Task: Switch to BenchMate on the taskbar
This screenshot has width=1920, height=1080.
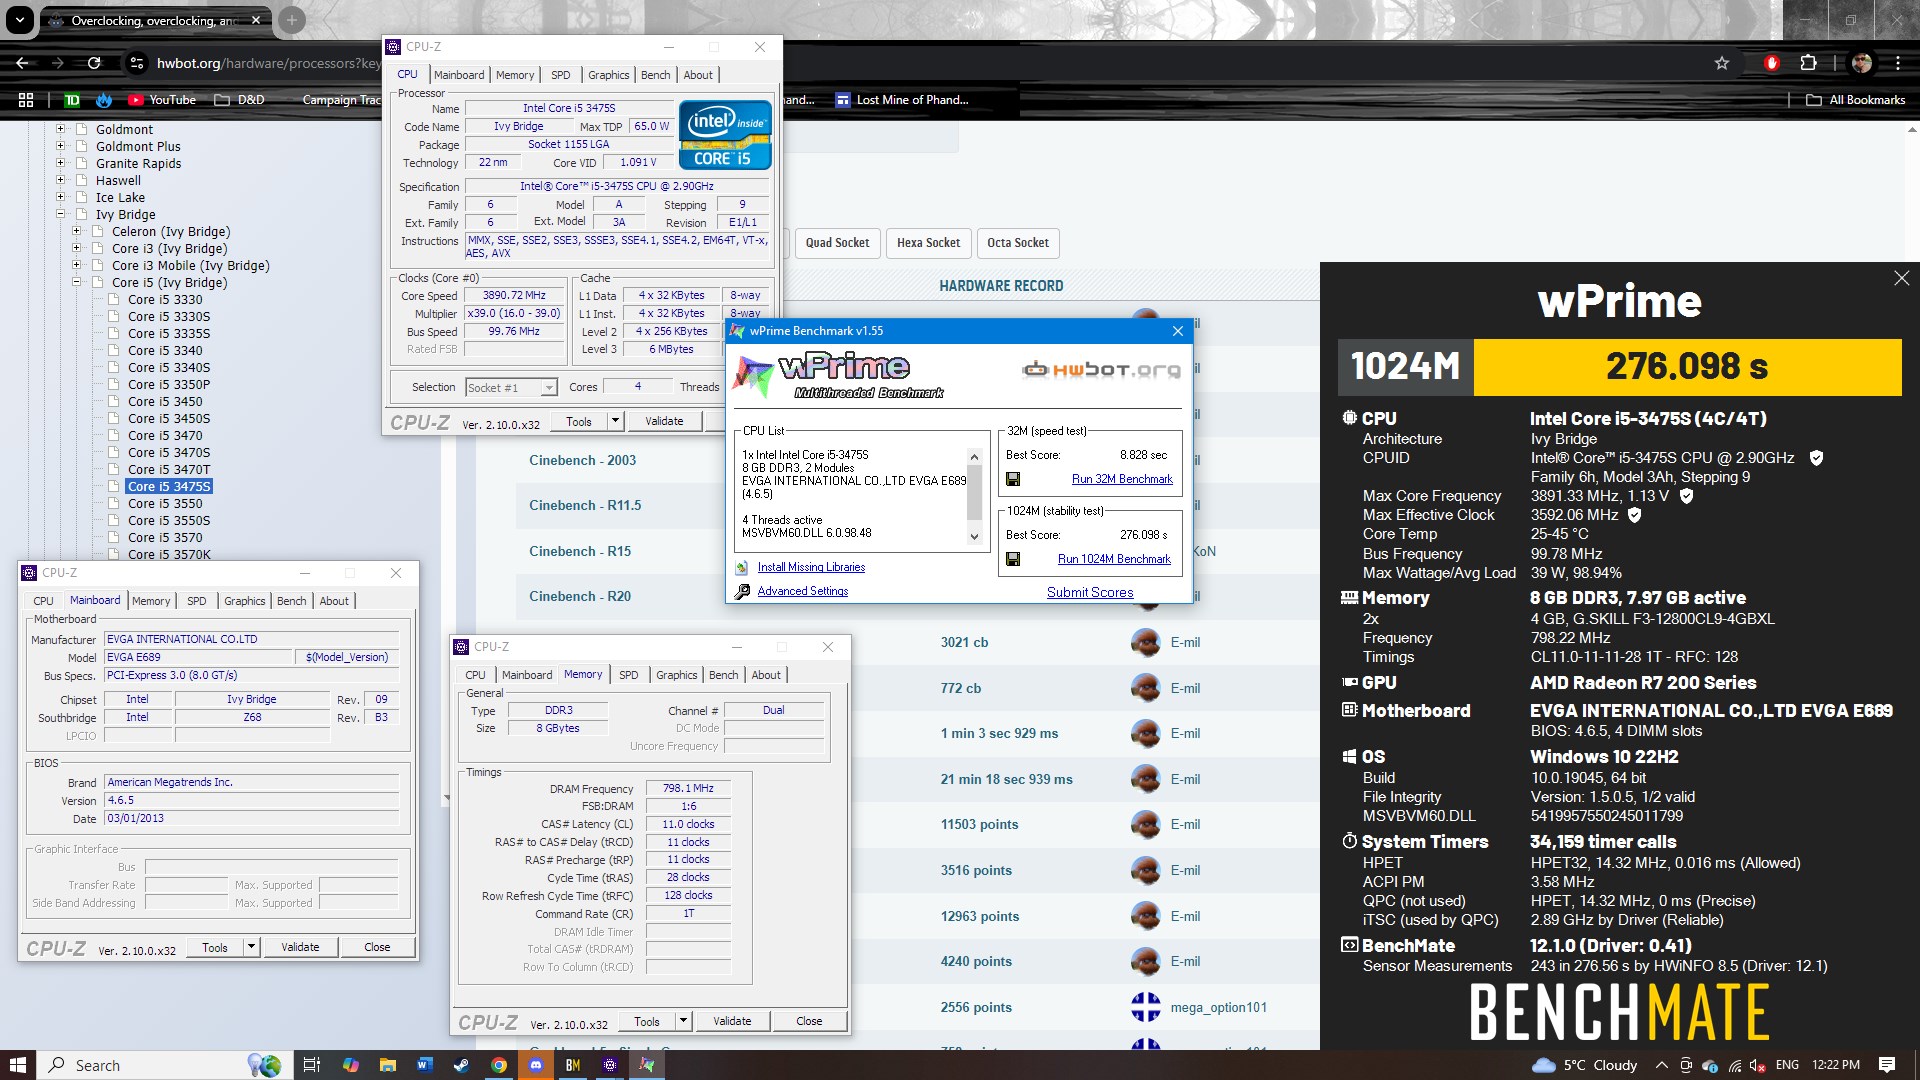Action: coord(573,1065)
